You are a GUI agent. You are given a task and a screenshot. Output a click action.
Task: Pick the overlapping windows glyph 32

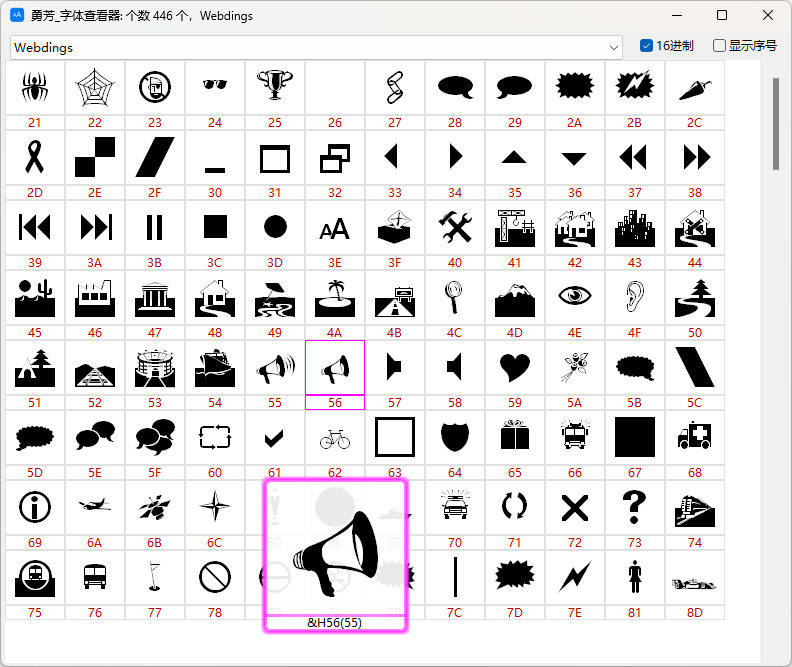(x=335, y=159)
